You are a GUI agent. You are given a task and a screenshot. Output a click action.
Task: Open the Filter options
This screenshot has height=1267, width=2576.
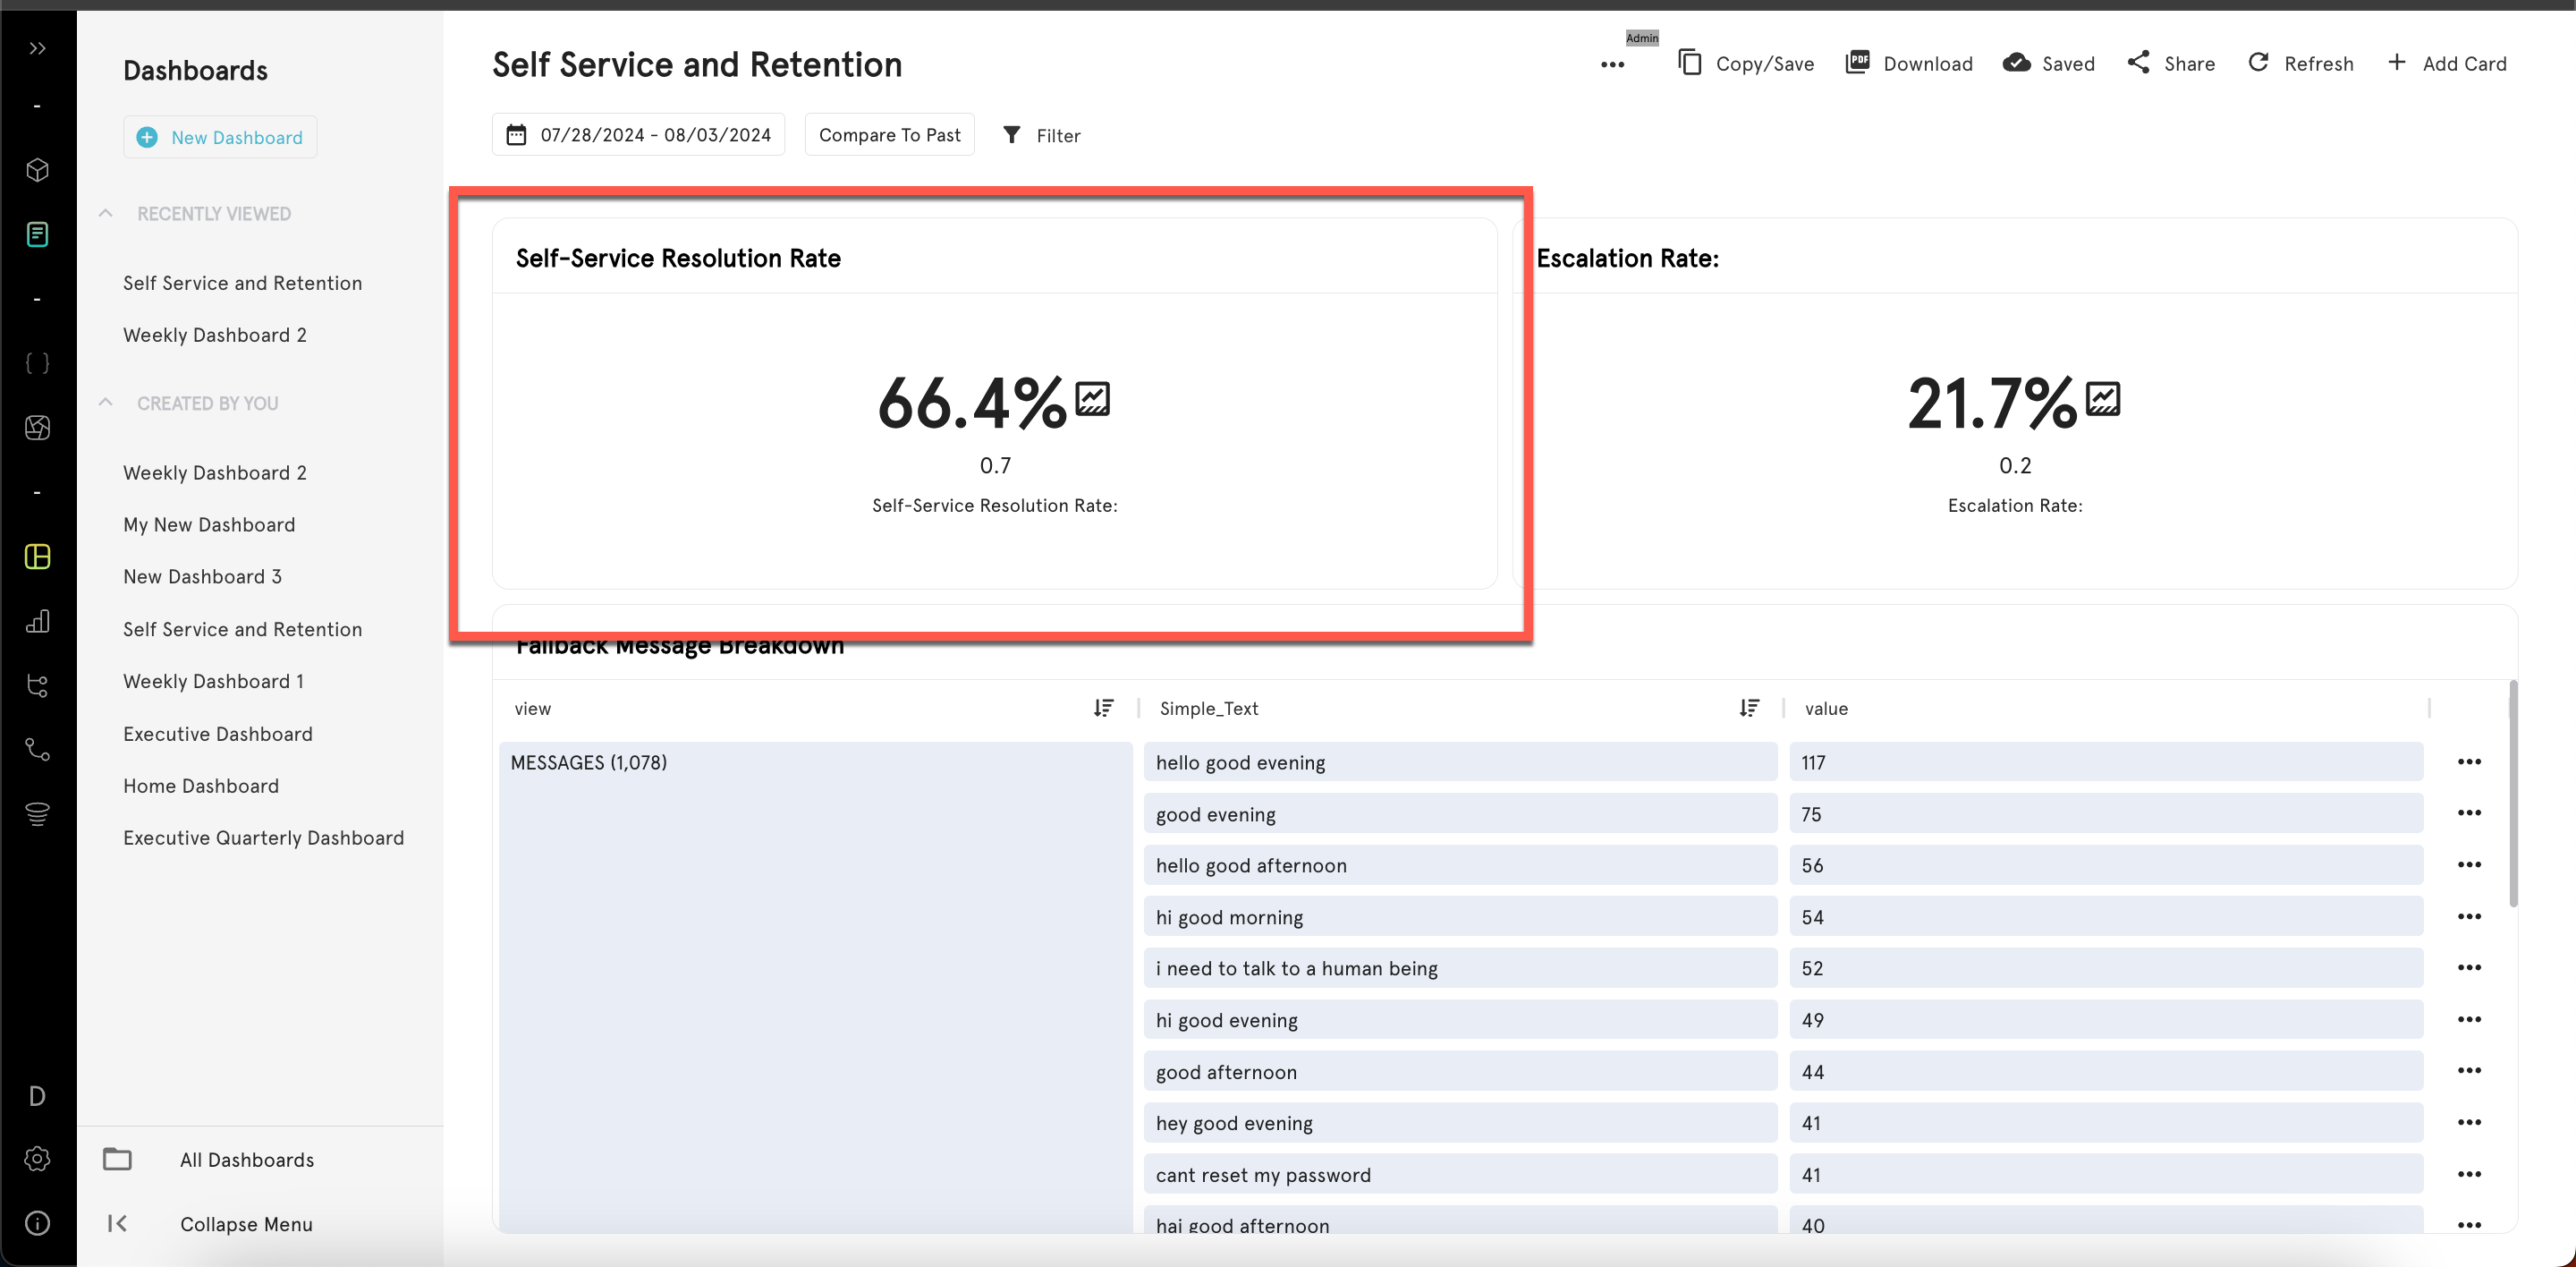click(1041, 135)
